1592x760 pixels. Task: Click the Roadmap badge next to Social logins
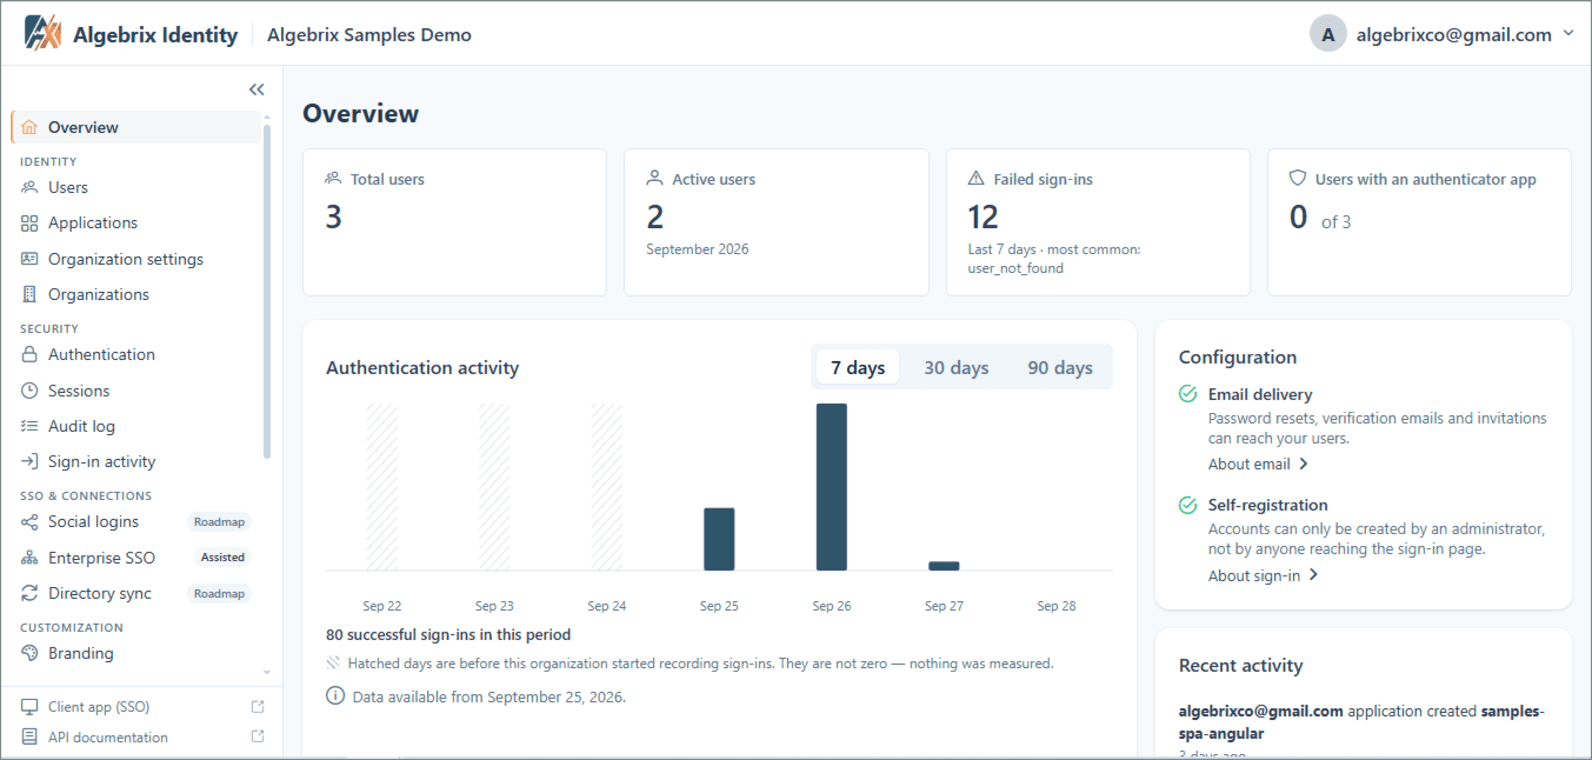coord(219,522)
